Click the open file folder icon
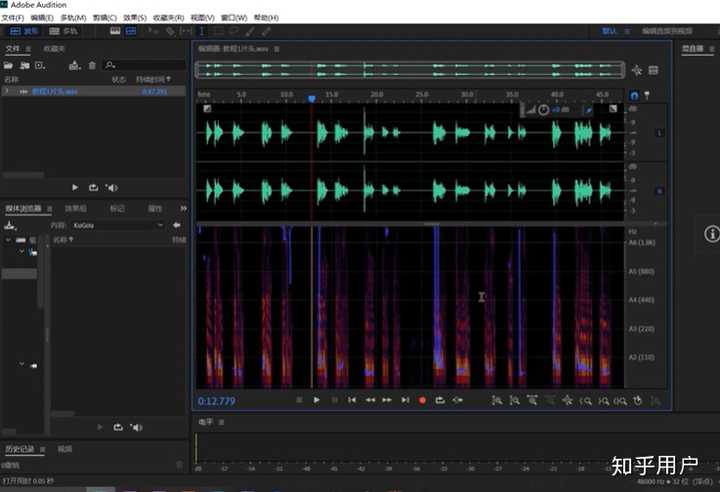 click(10, 65)
